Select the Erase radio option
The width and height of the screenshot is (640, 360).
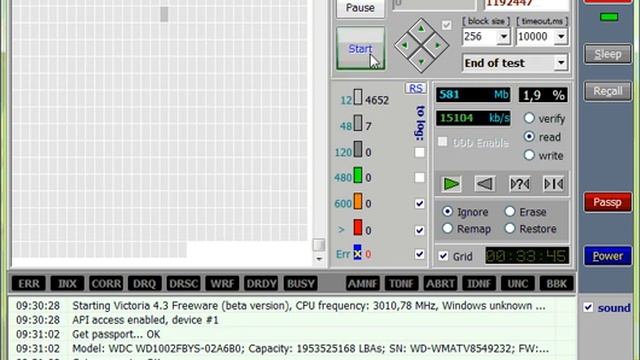(510, 211)
